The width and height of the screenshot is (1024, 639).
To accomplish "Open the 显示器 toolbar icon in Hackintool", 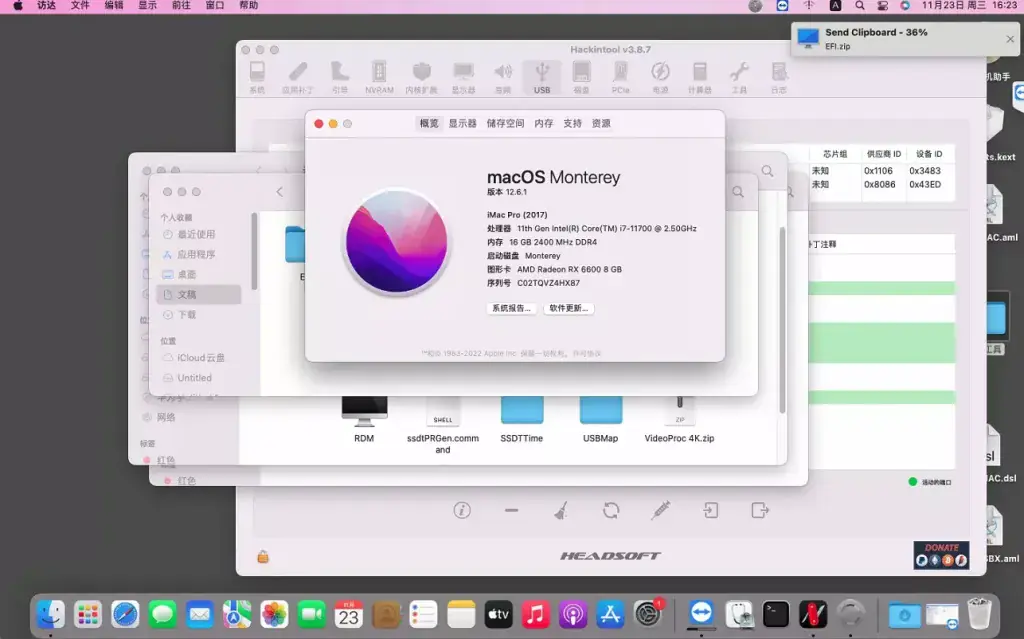I will 464,77.
